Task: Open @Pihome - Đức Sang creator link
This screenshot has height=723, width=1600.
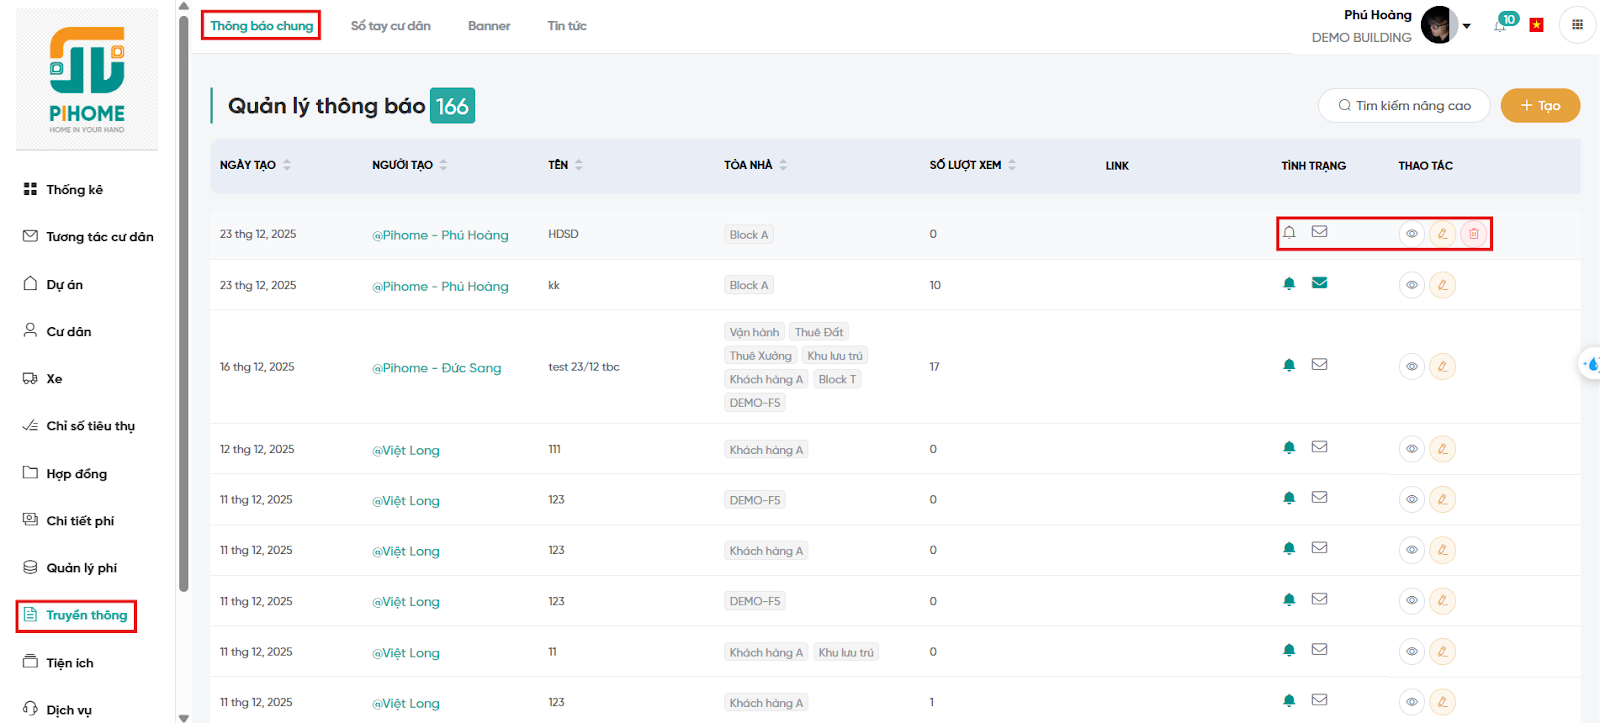Action: [x=436, y=368]
